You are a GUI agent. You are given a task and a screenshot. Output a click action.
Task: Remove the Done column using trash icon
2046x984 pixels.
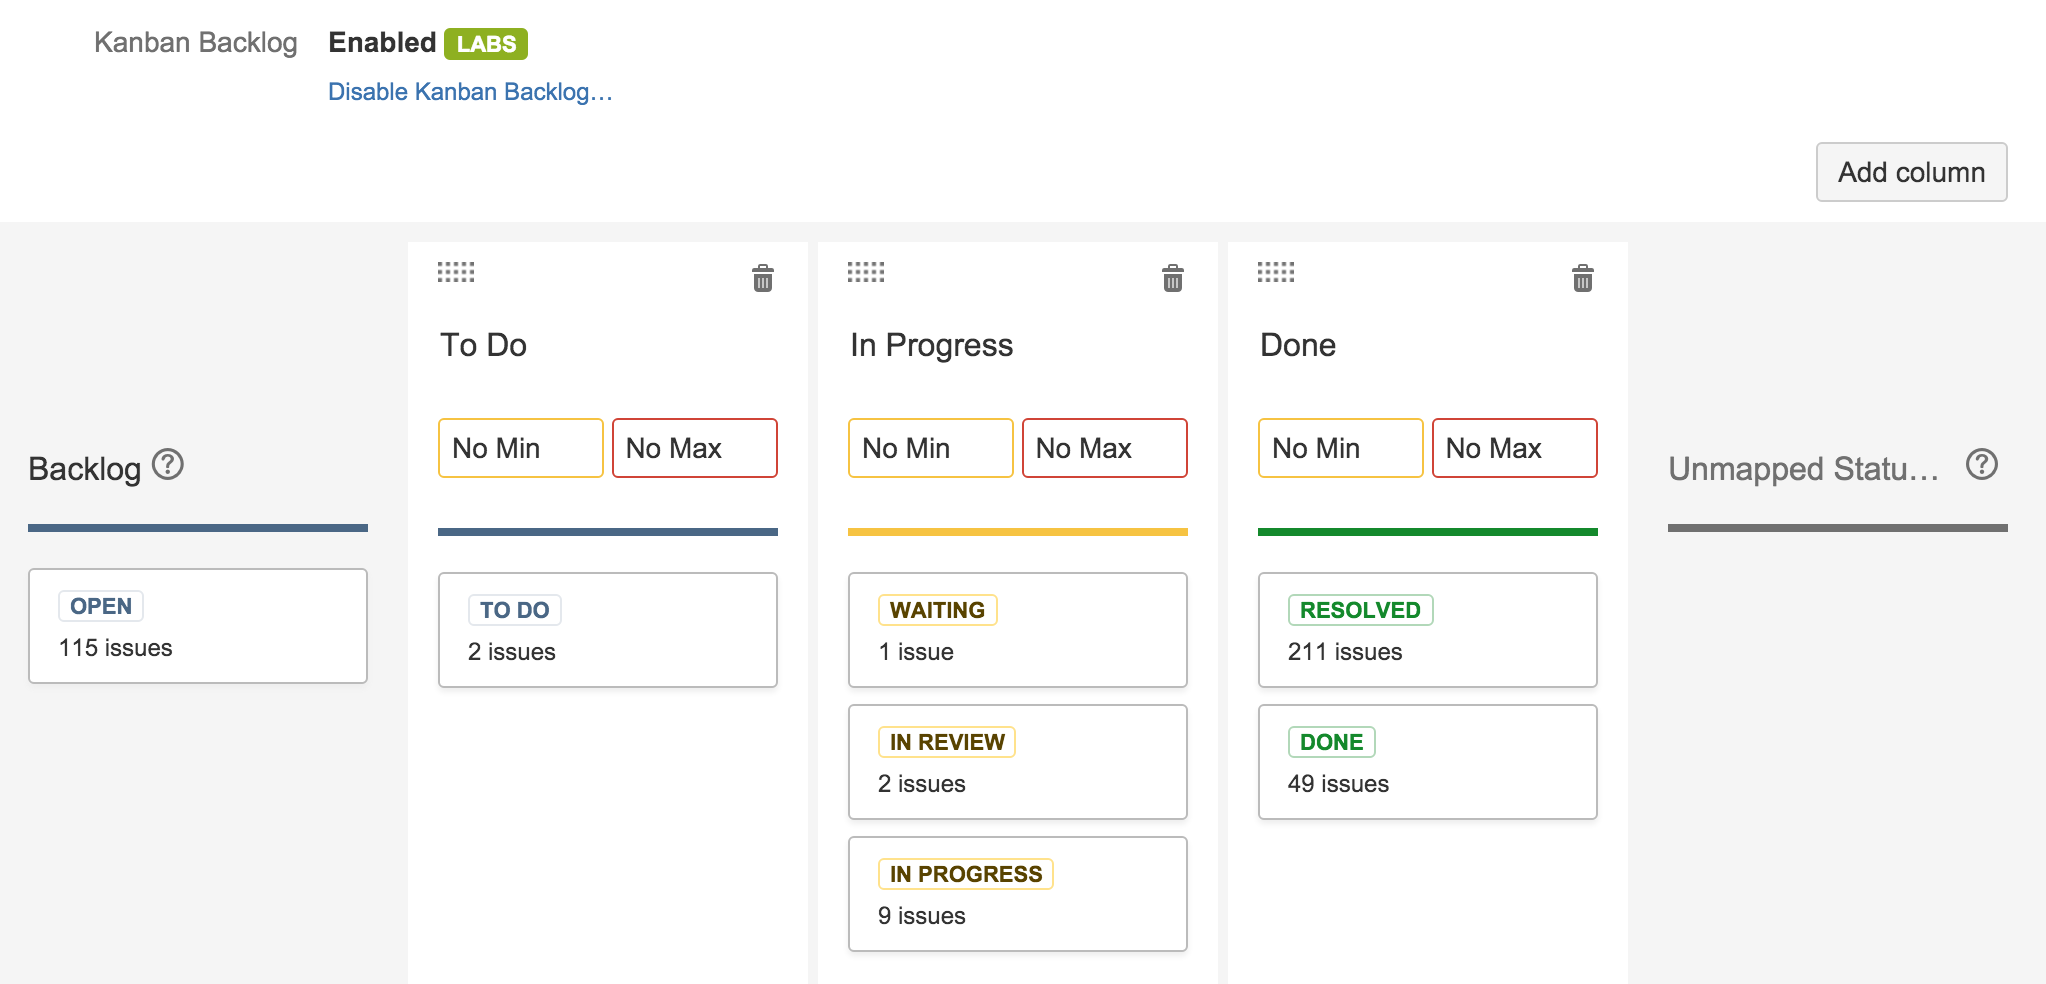tap(1582, 278)
